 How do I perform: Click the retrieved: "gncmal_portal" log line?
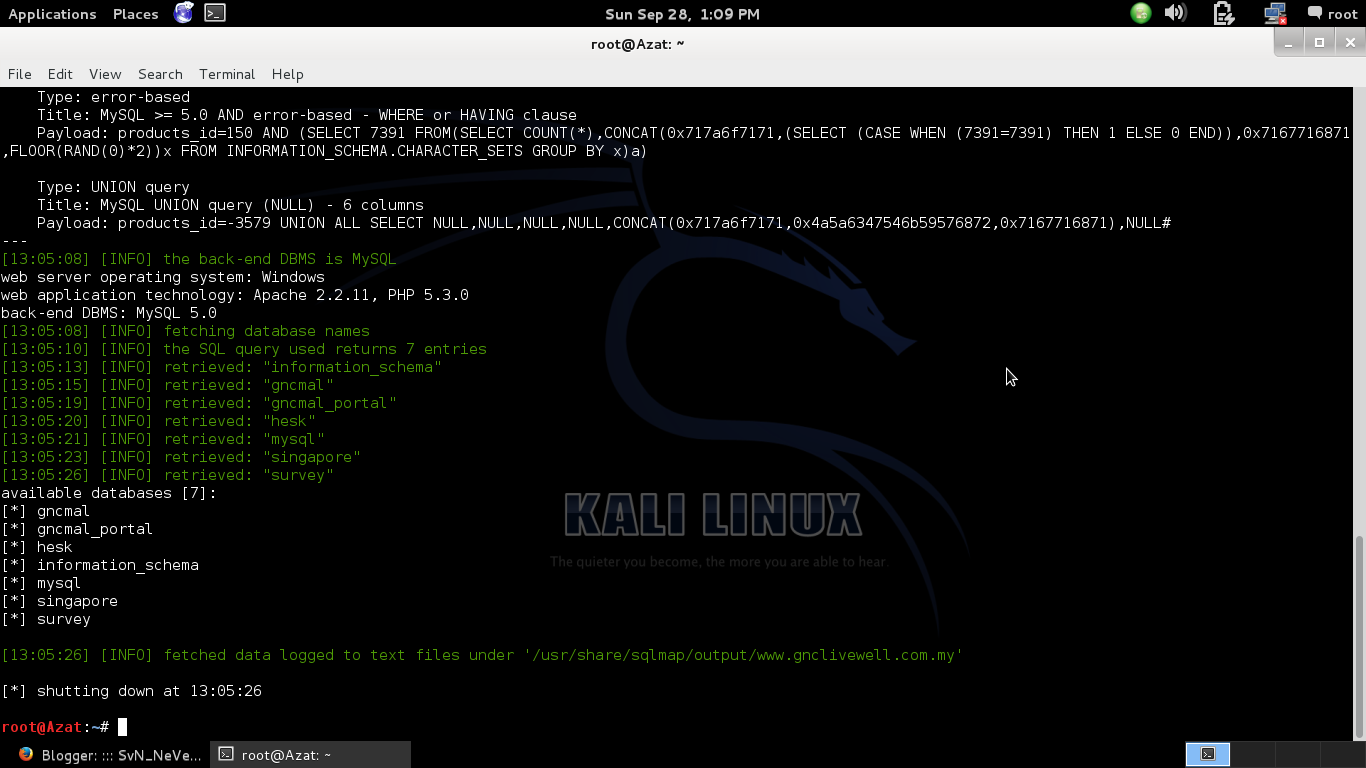pos(199,403)
